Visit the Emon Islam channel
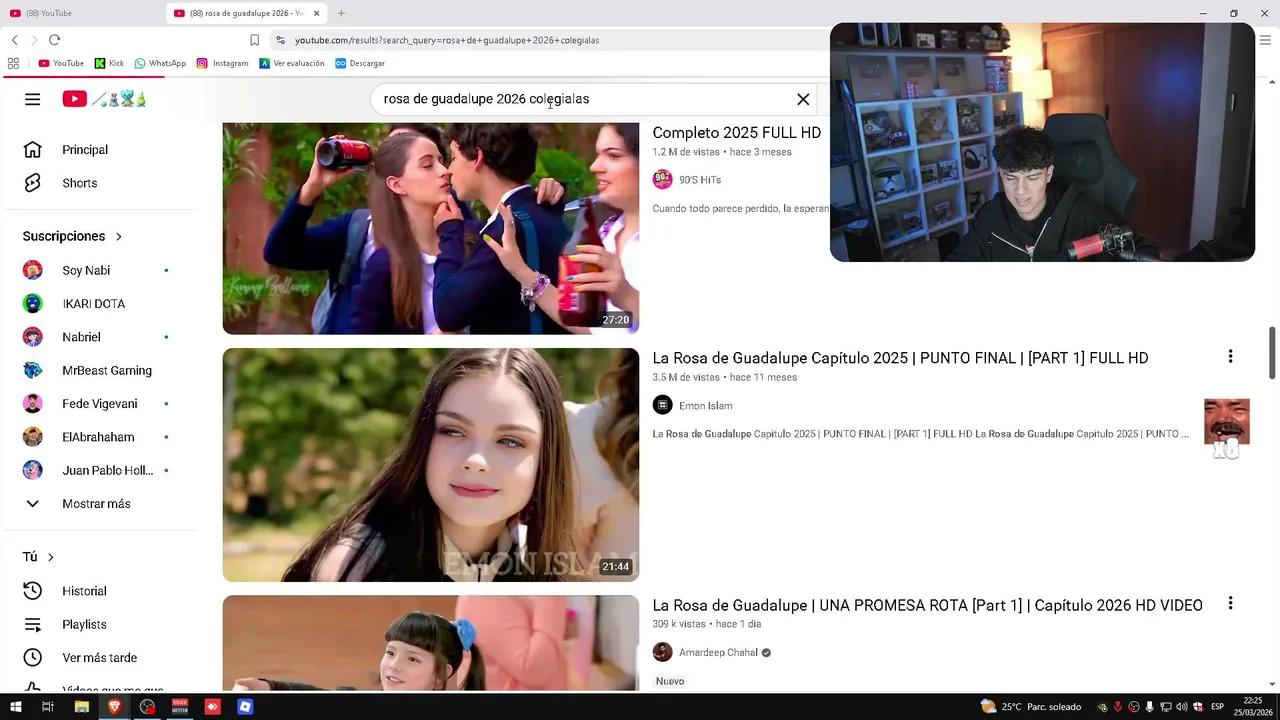The width and height of the screenshot is (1280, 720). tap(706, 406)
